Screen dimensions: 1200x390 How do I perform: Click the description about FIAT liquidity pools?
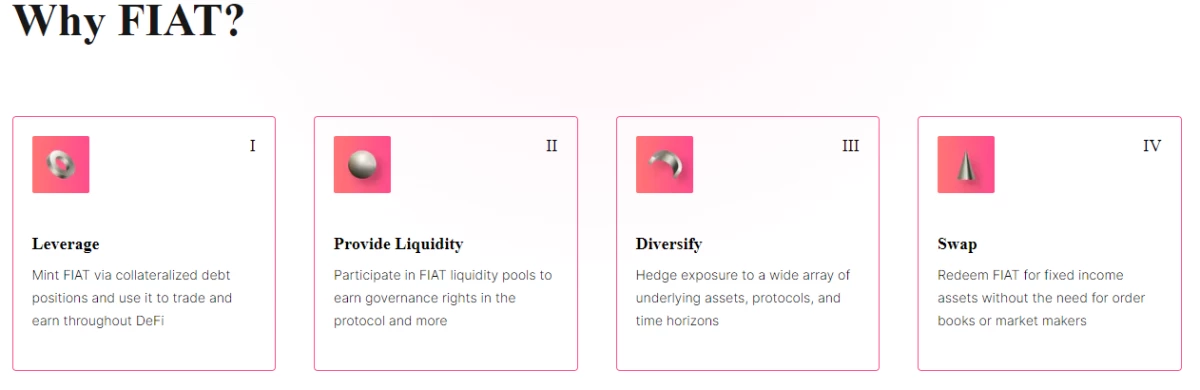pyautogui.click(x=443, y=298)
